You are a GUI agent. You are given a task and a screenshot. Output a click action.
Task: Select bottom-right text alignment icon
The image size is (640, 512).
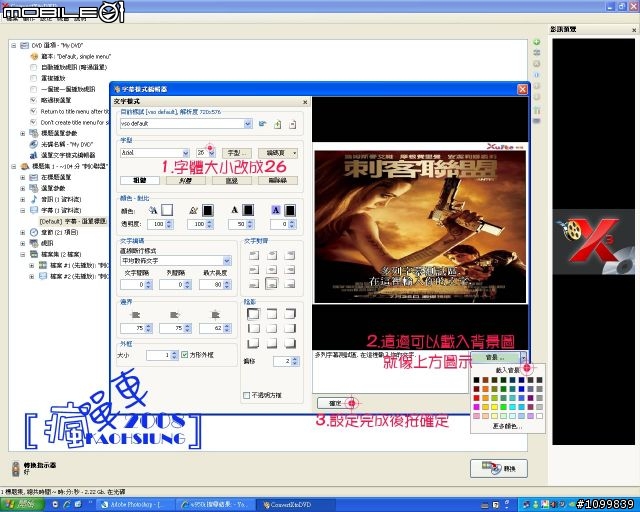[x=290, y=284]
